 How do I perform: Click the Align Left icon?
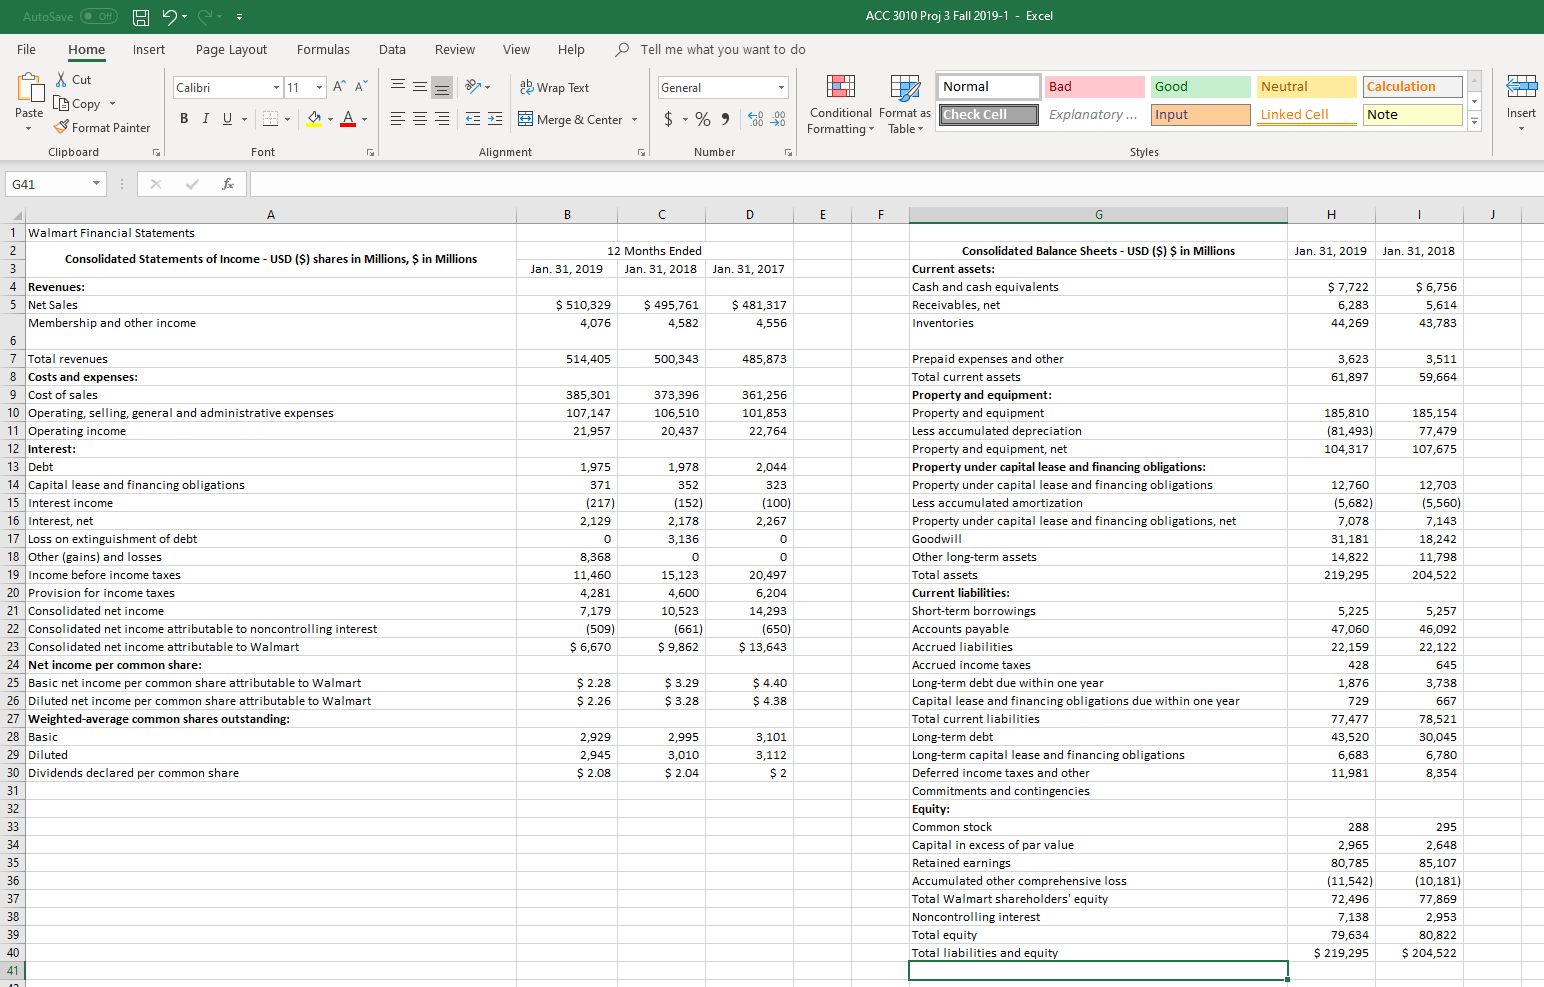(398, 119)
